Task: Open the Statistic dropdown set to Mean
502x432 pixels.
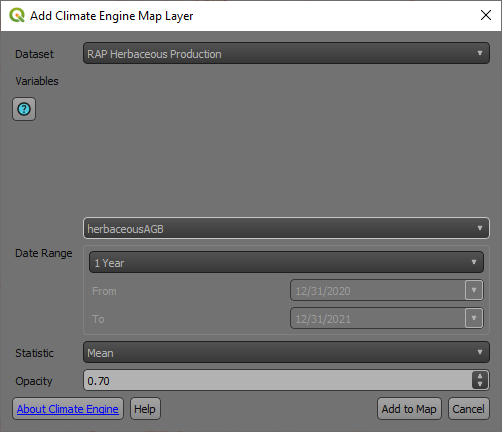Action: (286, 352)
